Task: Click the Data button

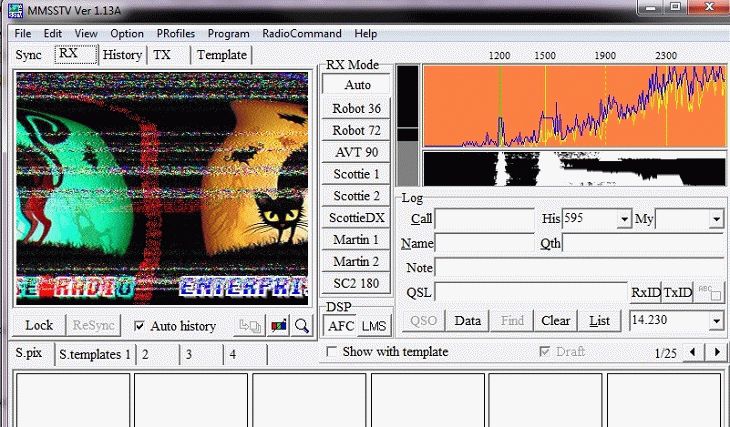Action: [467, 321]
